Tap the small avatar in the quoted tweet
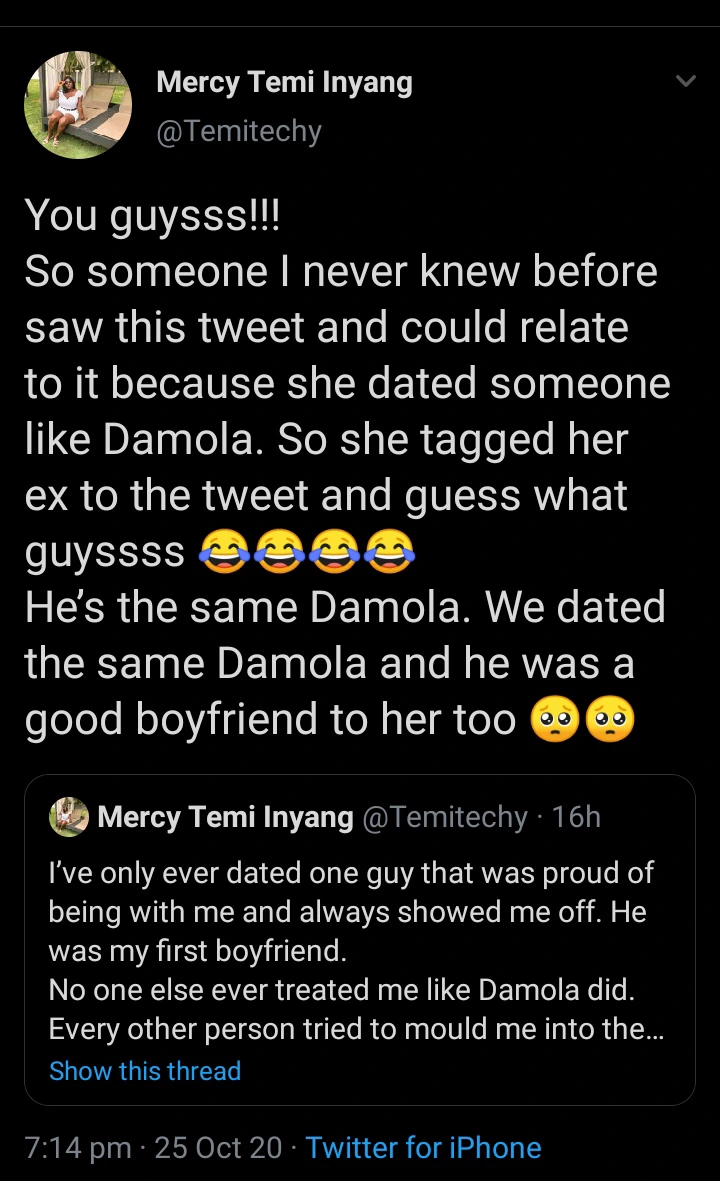 point(69,817)
